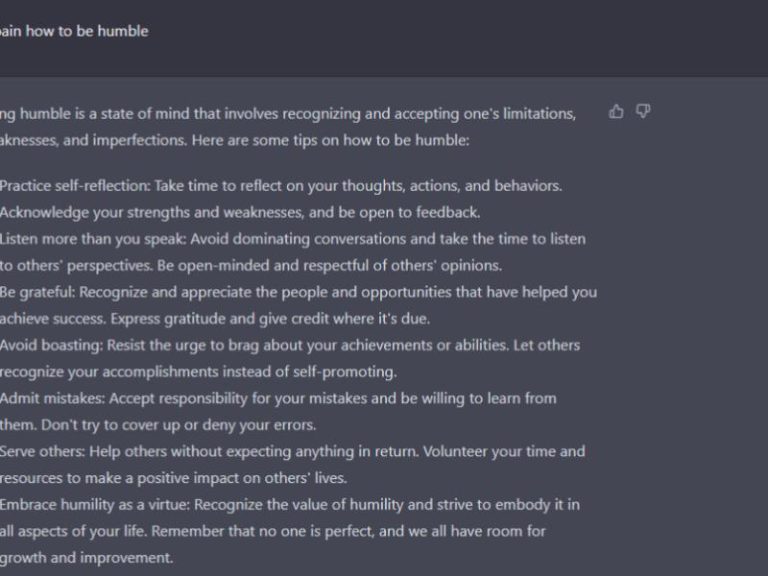The width and height of the screenshot is (768, 576).
Task: Click the 'Admit mistakes' tip line
Action: point(278,399)
